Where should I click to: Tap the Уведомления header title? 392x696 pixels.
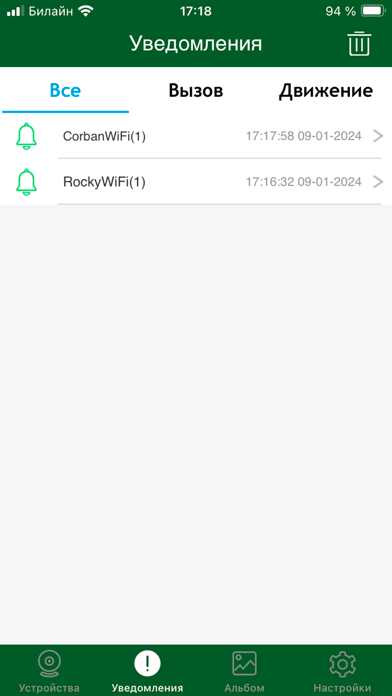coord(196,44)
